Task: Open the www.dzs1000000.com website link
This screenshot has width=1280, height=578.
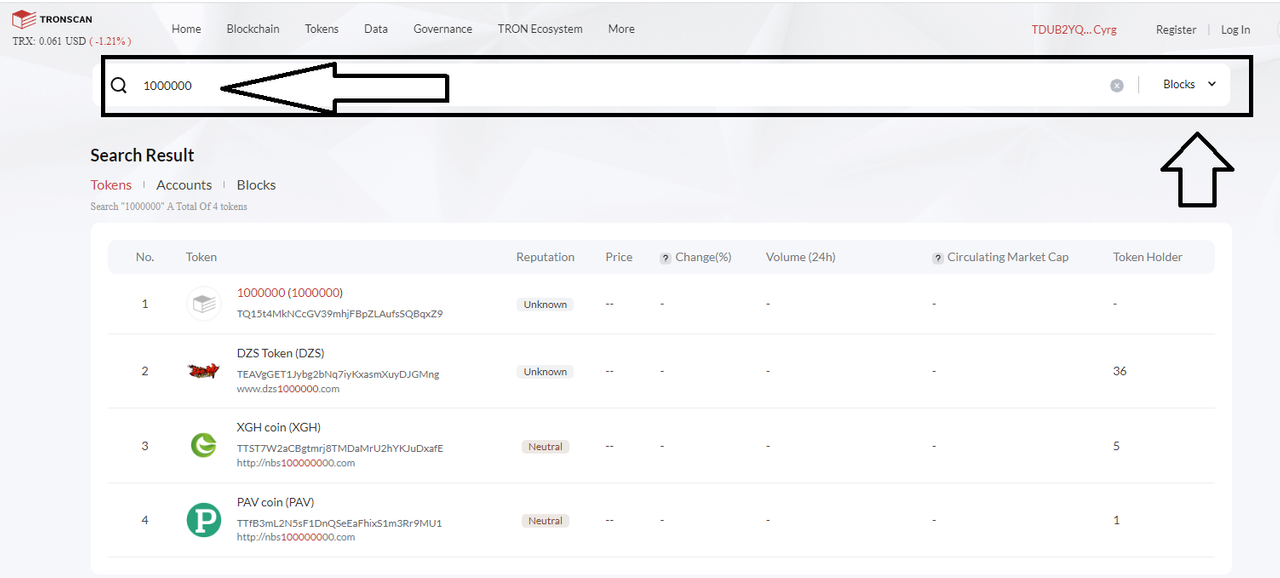Action: [x=288, y=388]
